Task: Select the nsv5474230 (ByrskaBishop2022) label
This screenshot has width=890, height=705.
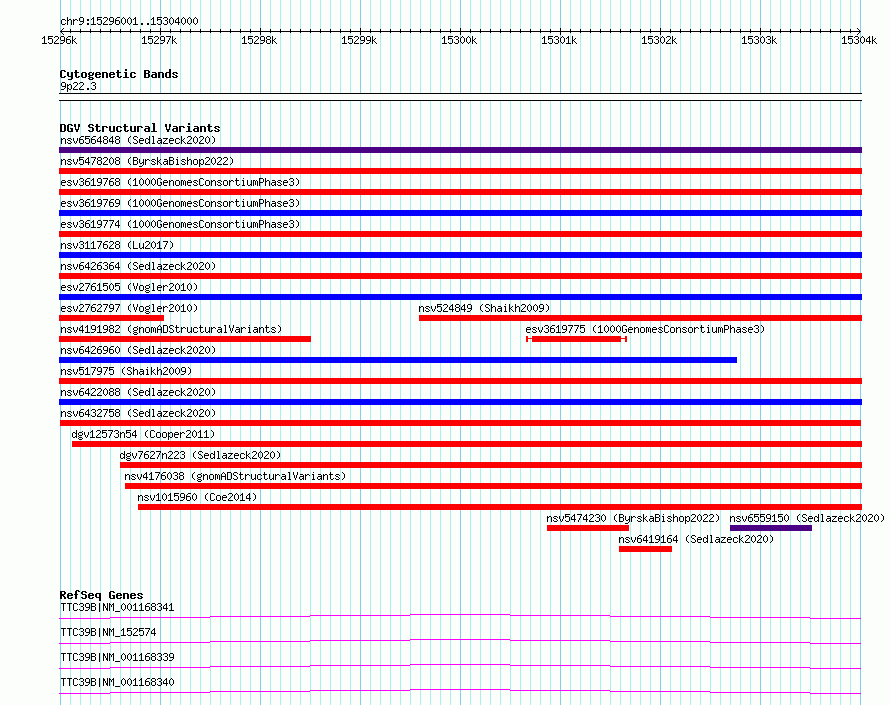Action: (x=633, y=518)
